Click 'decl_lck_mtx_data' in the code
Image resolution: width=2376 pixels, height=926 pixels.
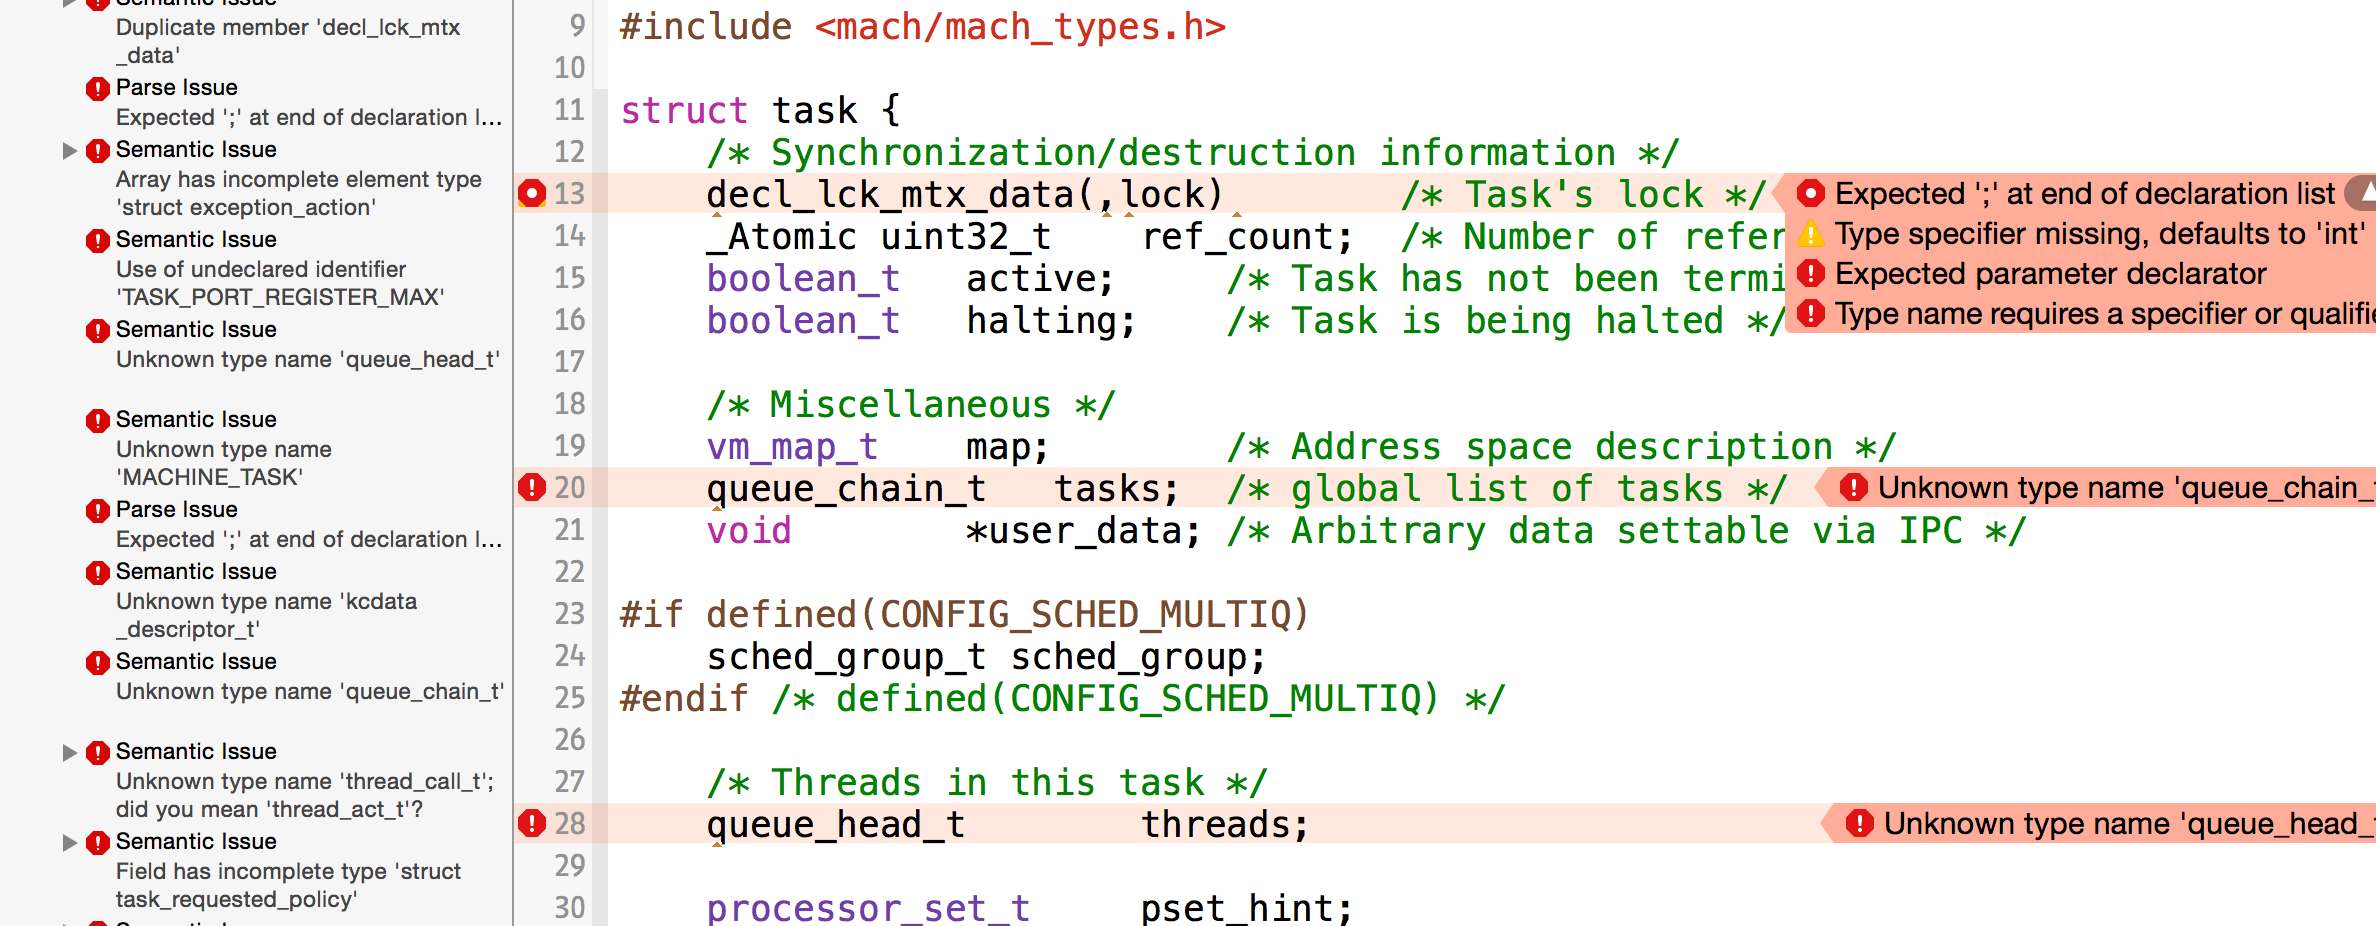click(891, 194)
